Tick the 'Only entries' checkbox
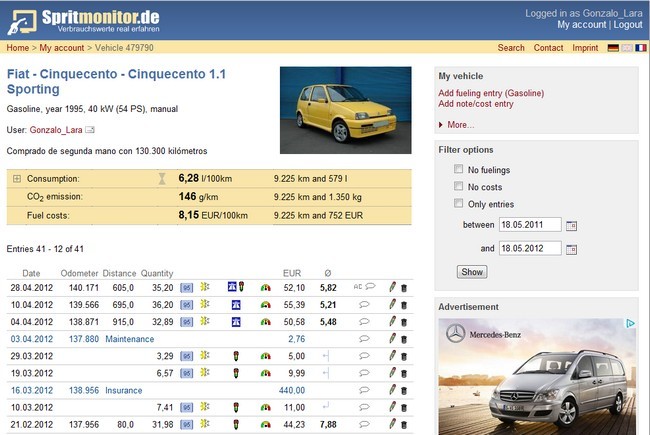 pyautogui.click(x=458, y=205)
